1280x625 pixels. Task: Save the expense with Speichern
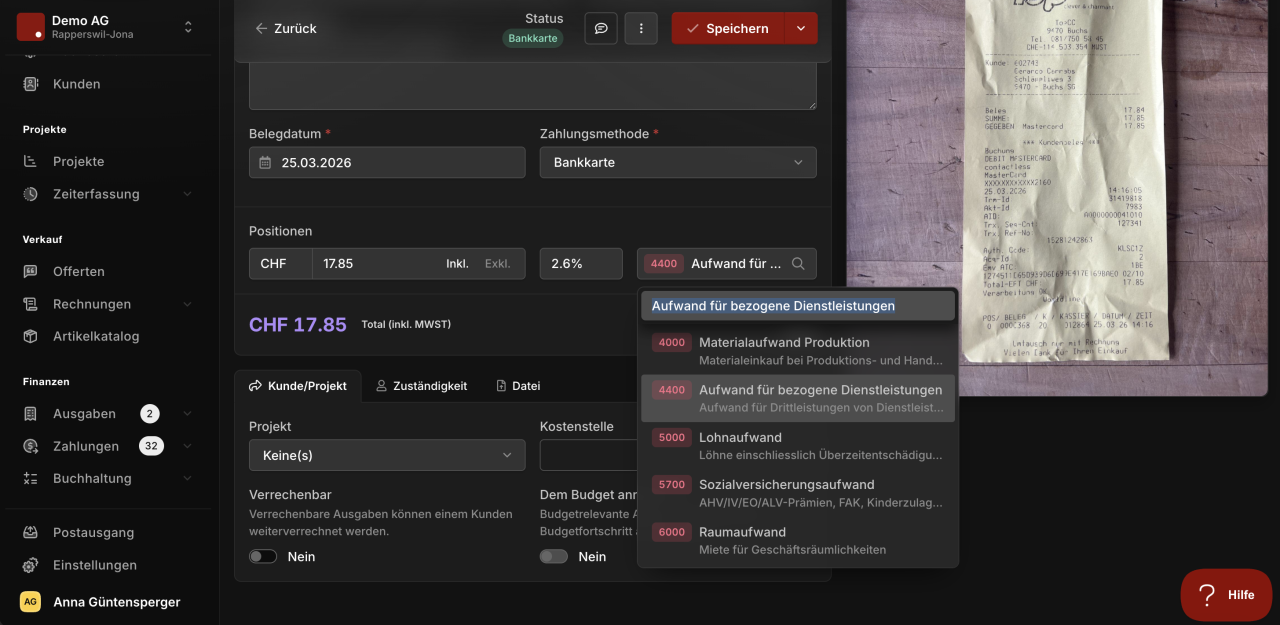728,28
